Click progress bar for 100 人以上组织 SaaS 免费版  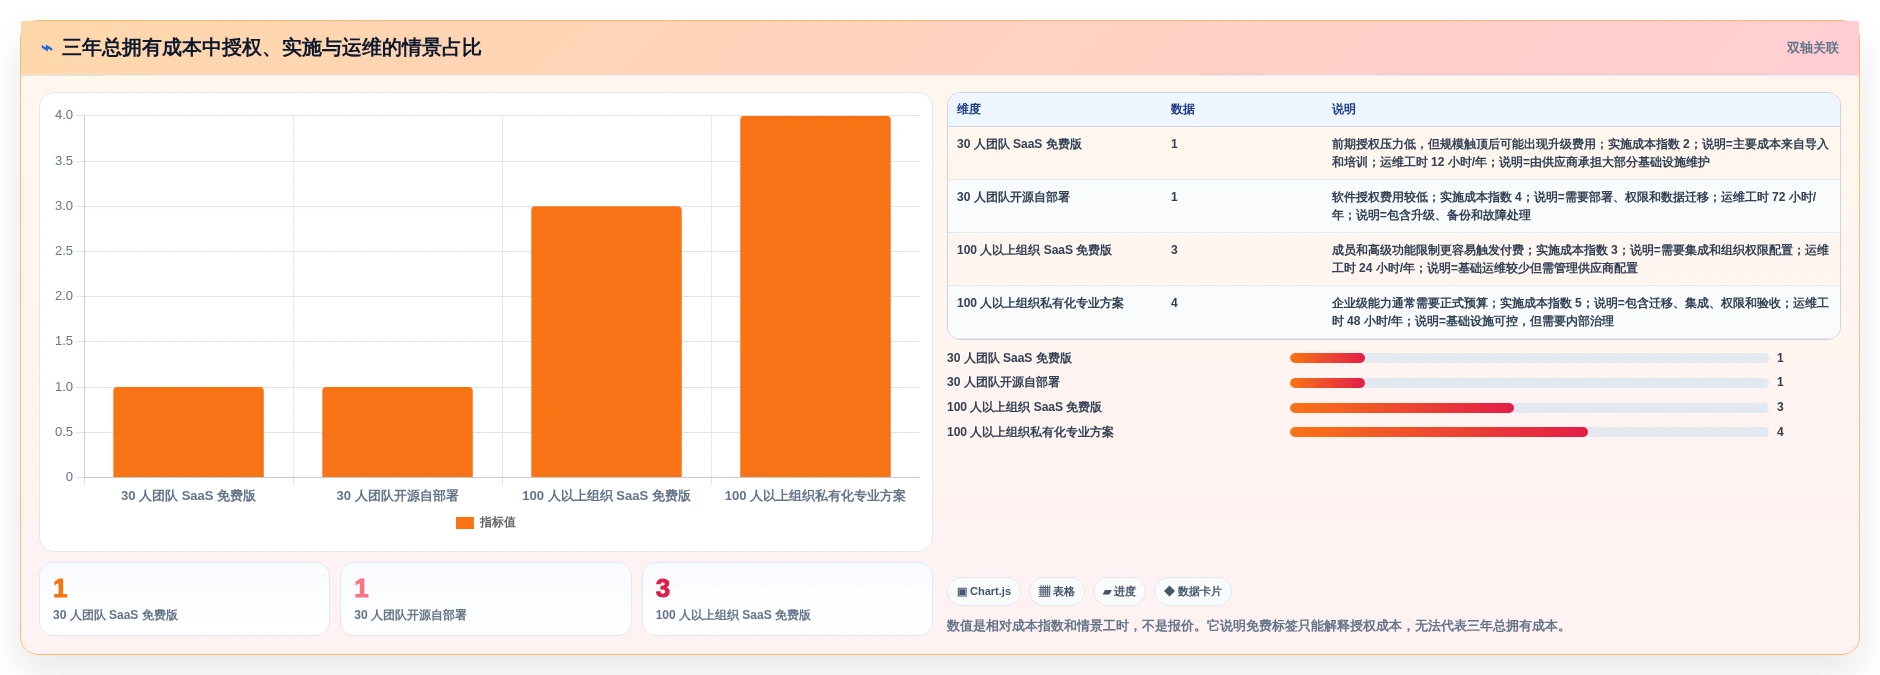click(x=1529, y=408)
